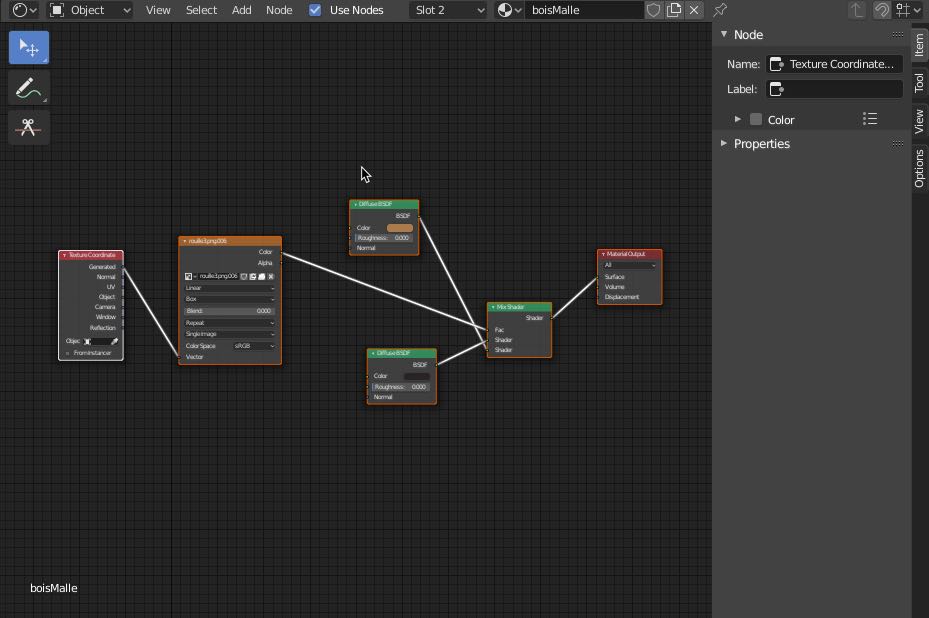
Task: Click the pin icon next to the material
Action: 720,10
